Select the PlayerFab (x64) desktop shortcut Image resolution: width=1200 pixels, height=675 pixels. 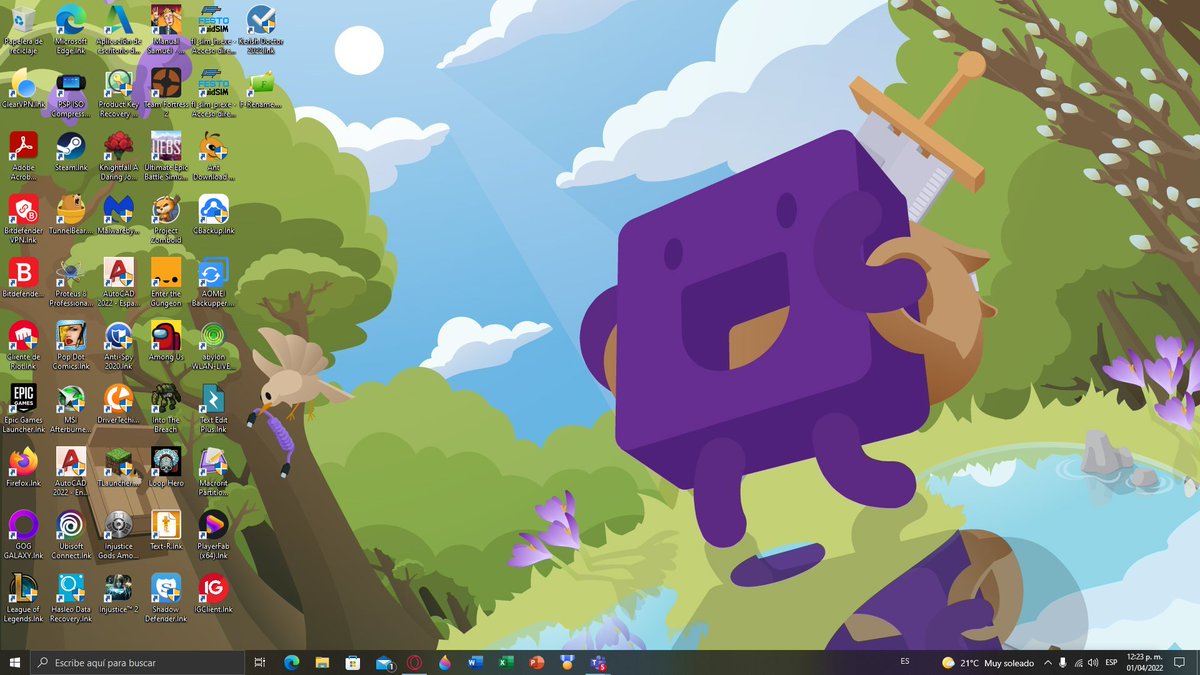(x=213, y=535)
